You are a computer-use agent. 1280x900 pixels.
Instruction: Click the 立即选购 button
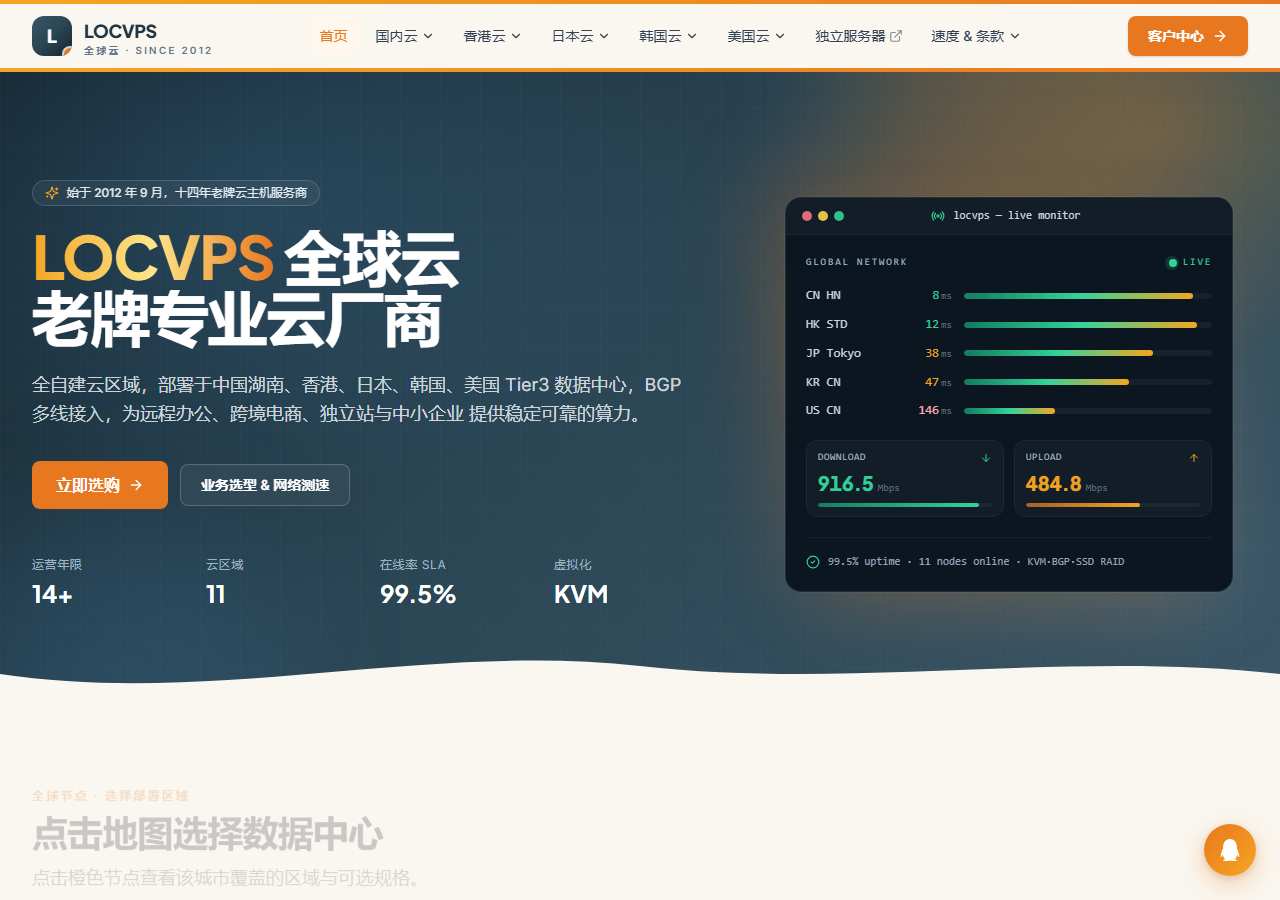point(100,485)
